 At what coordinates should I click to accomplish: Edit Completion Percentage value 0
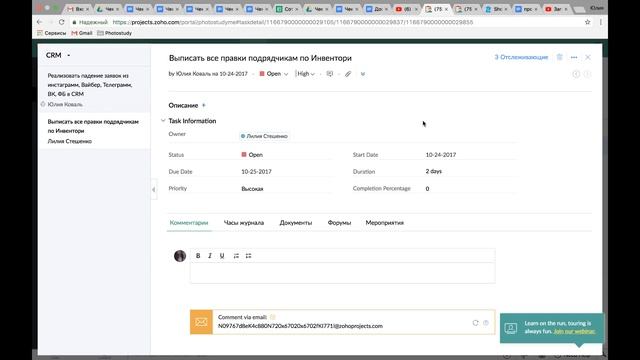click(427, 189)
